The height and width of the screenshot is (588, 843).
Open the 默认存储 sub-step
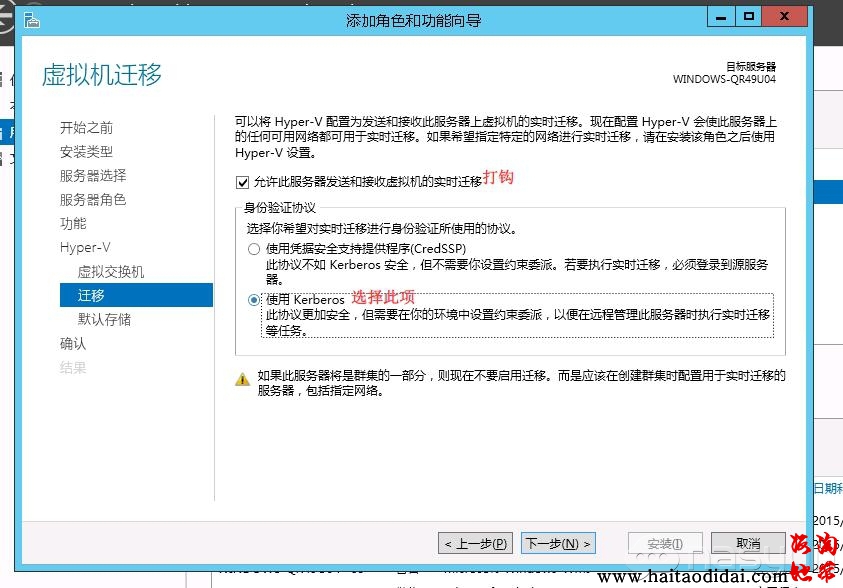click(x=104, y=320)
